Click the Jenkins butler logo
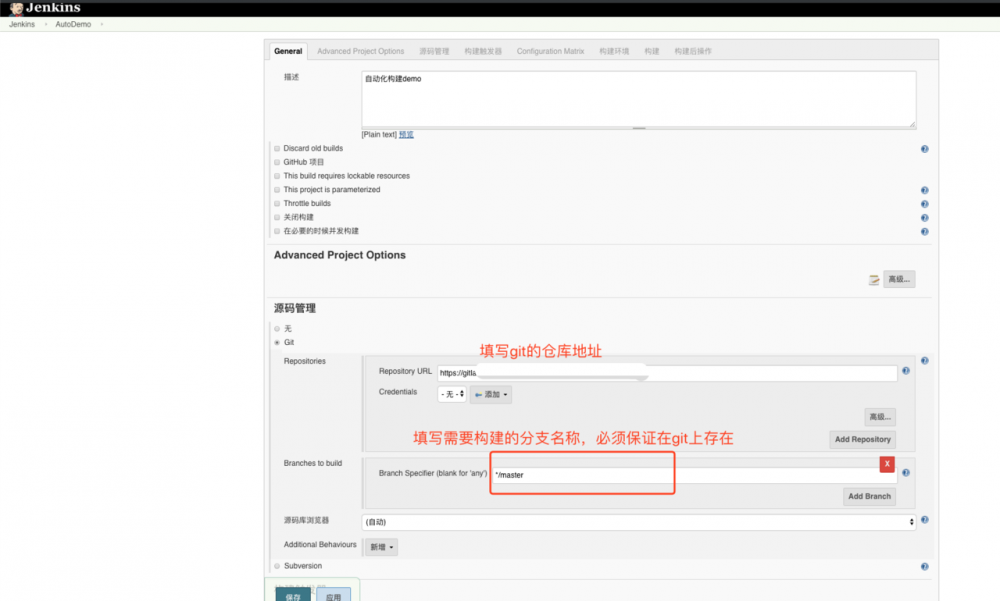Screen dimensions: 1000x601 pos(18,7)
